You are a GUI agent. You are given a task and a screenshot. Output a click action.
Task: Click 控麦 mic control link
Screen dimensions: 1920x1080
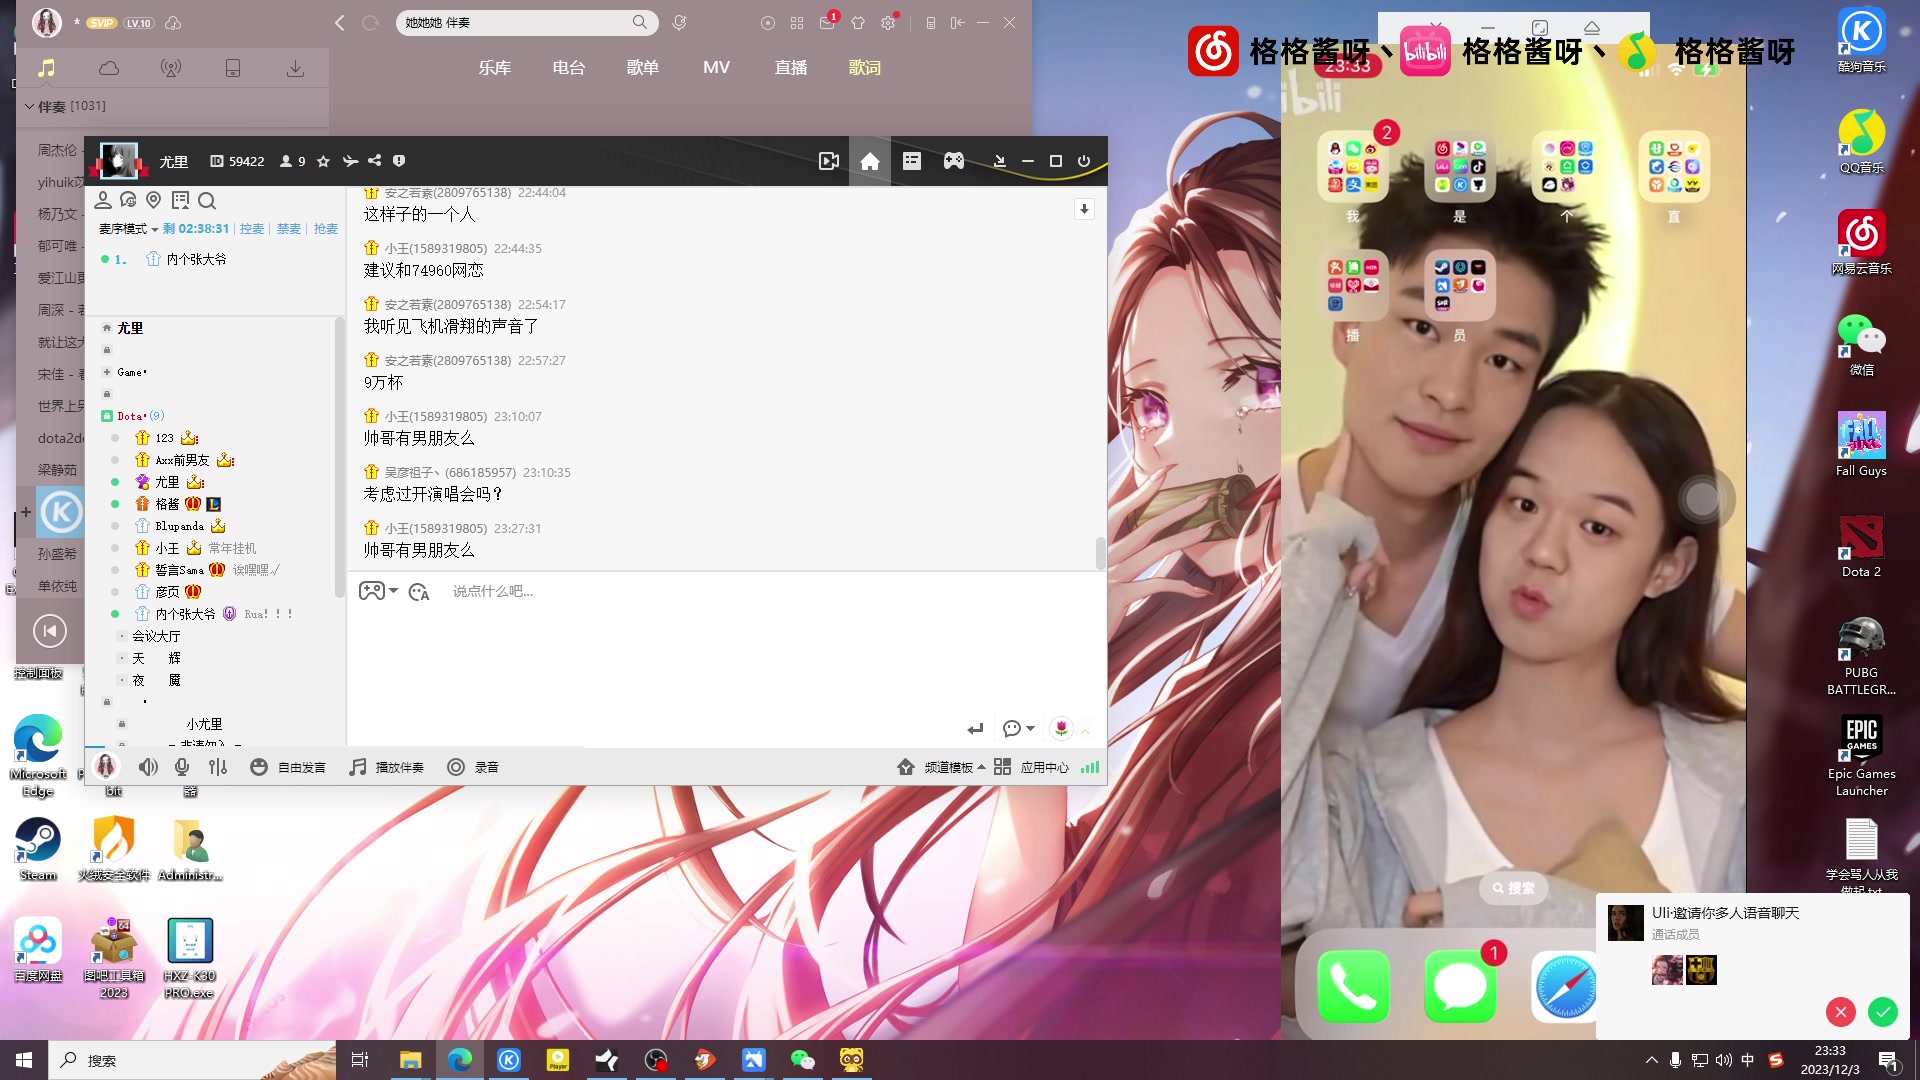252,229
